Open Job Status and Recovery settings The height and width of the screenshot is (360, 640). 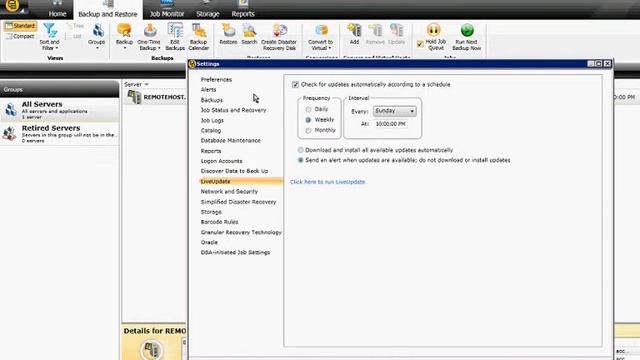[233, 110]
